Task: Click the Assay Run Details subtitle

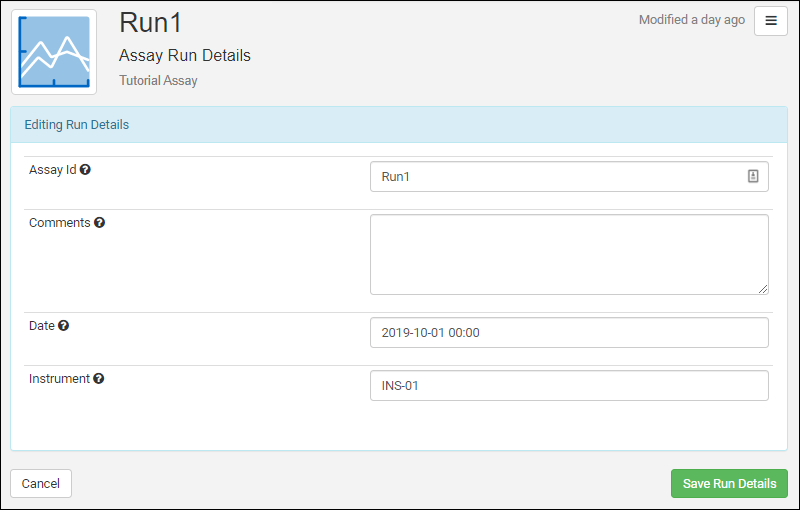Action: point(185,56)
